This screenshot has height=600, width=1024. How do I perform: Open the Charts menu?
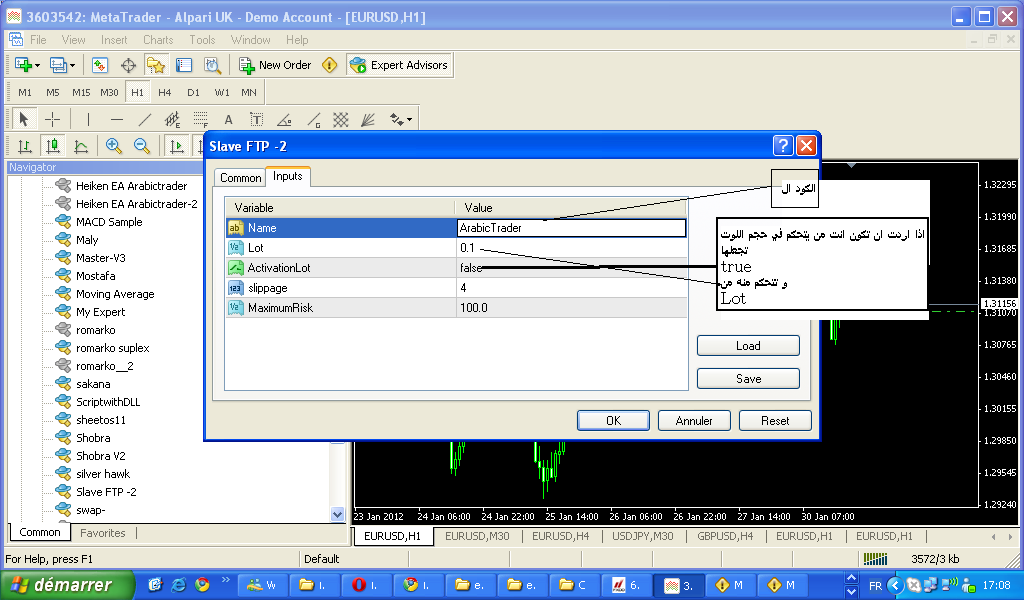[158, 40]
